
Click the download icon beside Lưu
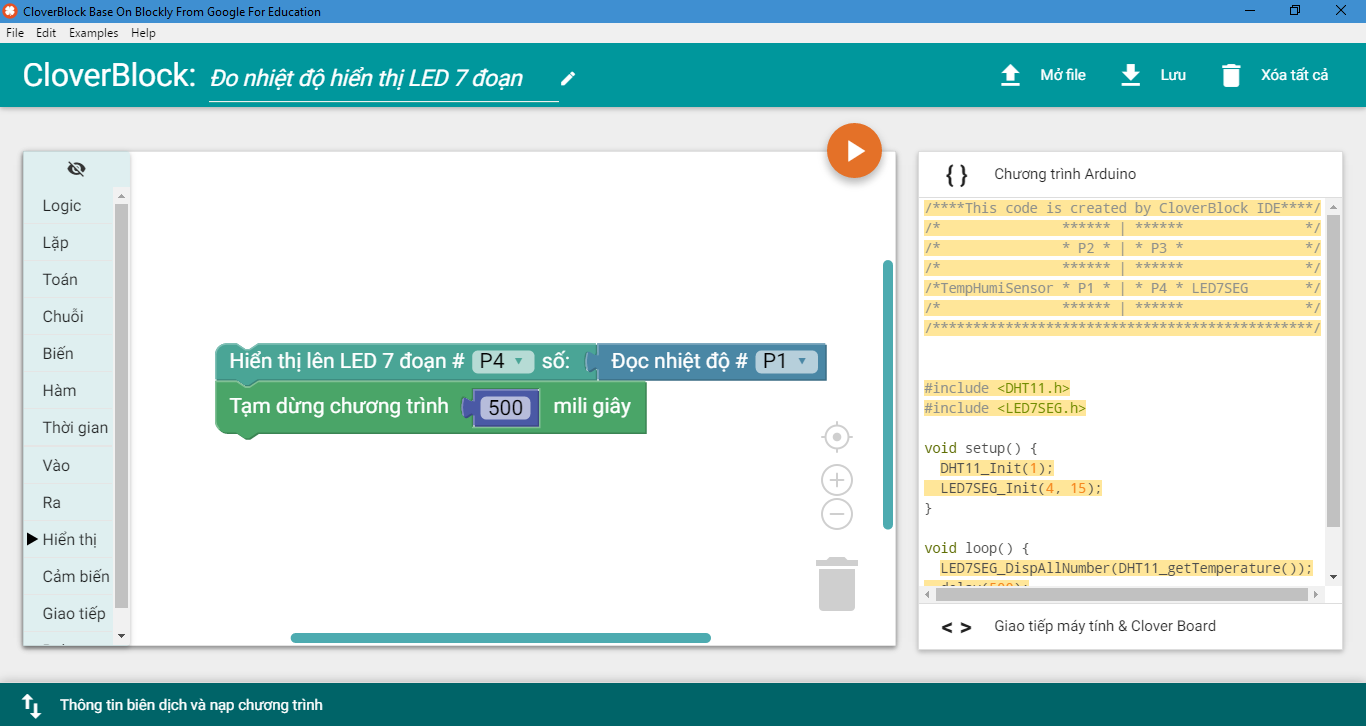tap(1131, 75)
